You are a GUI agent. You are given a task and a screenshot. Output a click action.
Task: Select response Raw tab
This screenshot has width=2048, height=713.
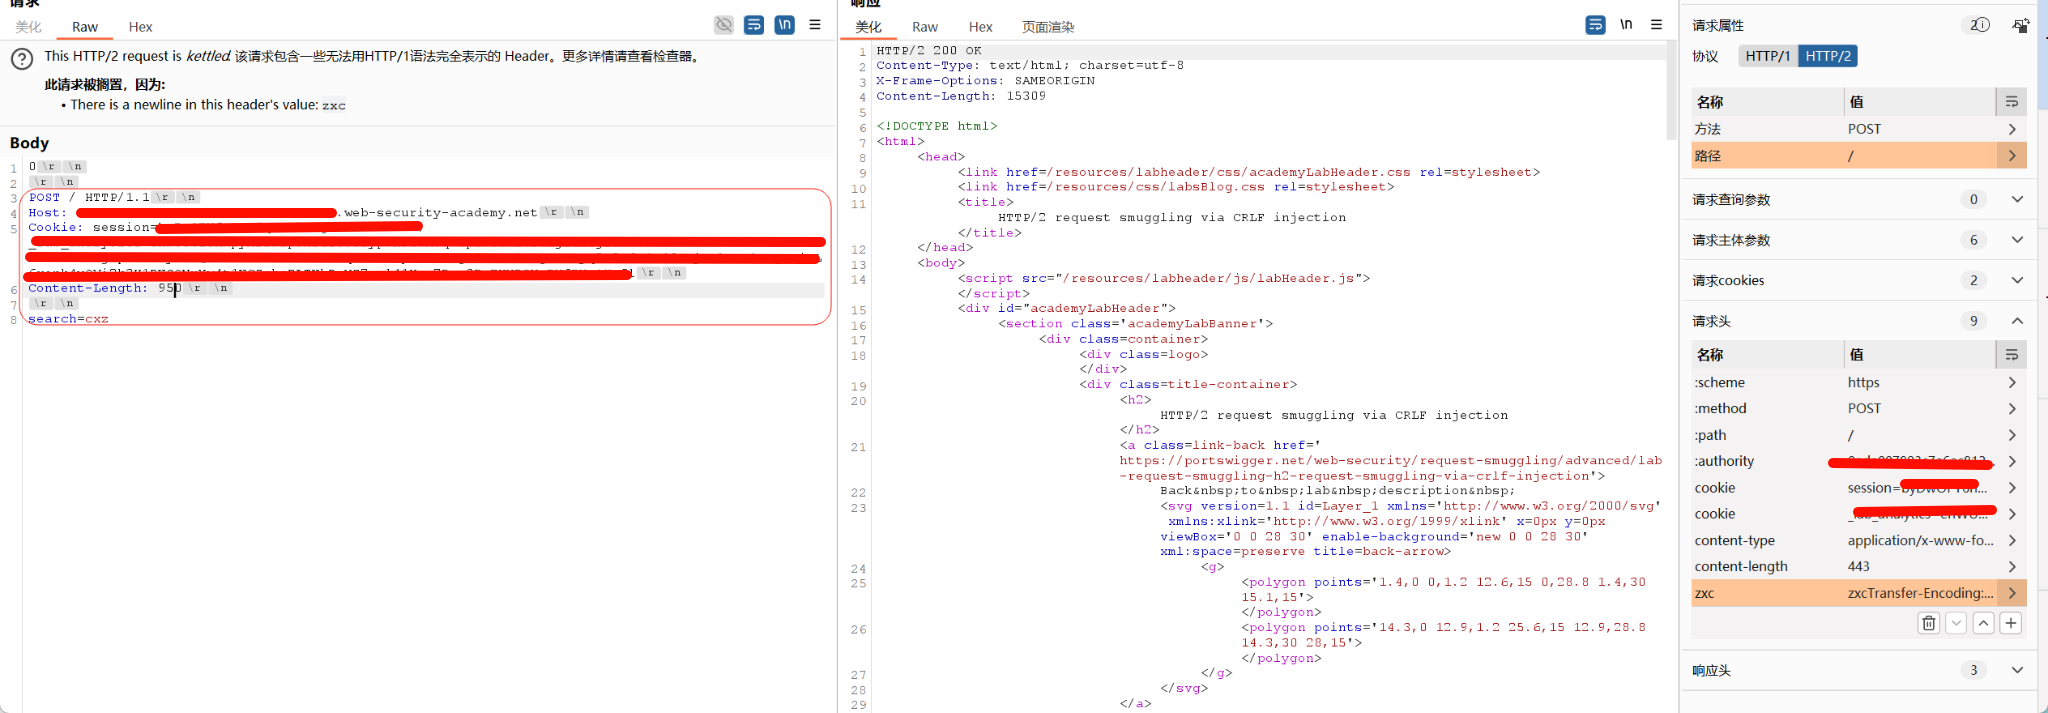click(925, 27)
